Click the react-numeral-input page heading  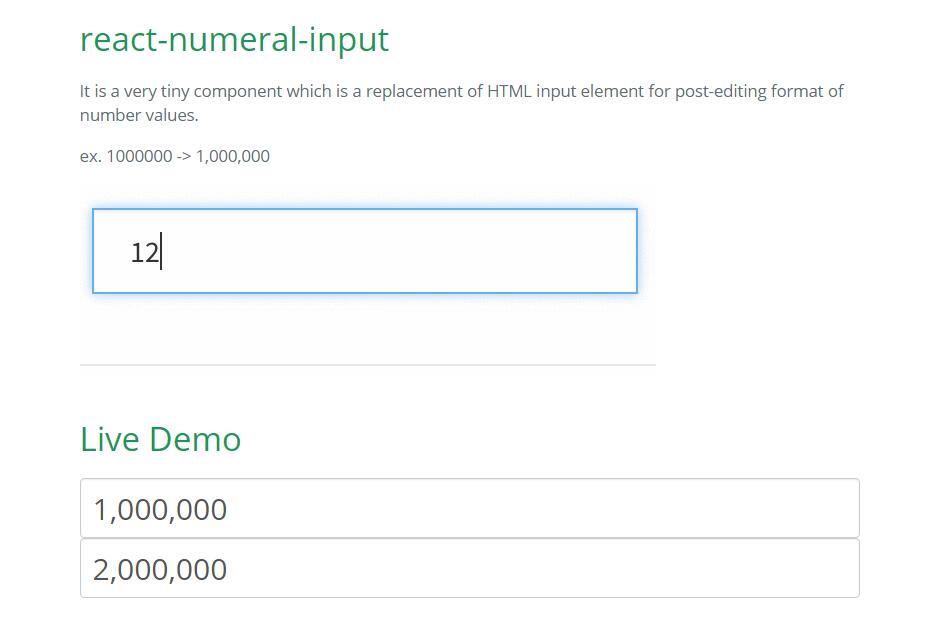[234, 40]
